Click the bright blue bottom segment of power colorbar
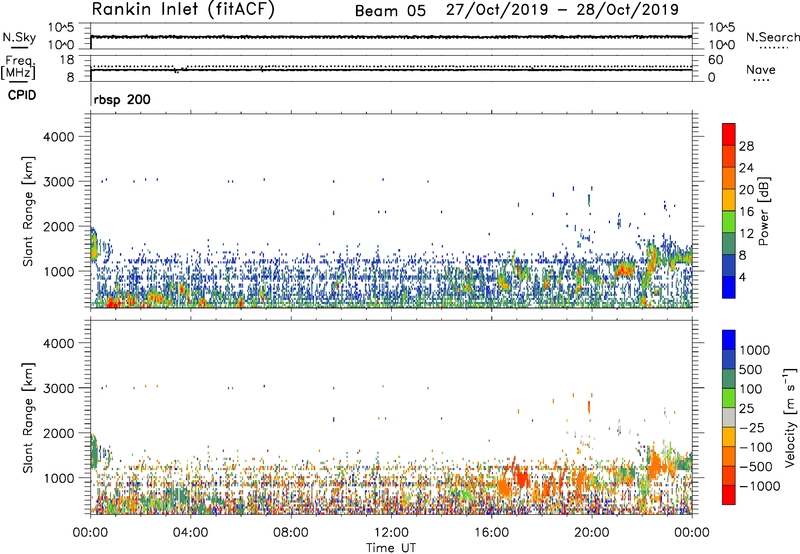The height and width of the screenshot is (554, 800). coord(729,287)
